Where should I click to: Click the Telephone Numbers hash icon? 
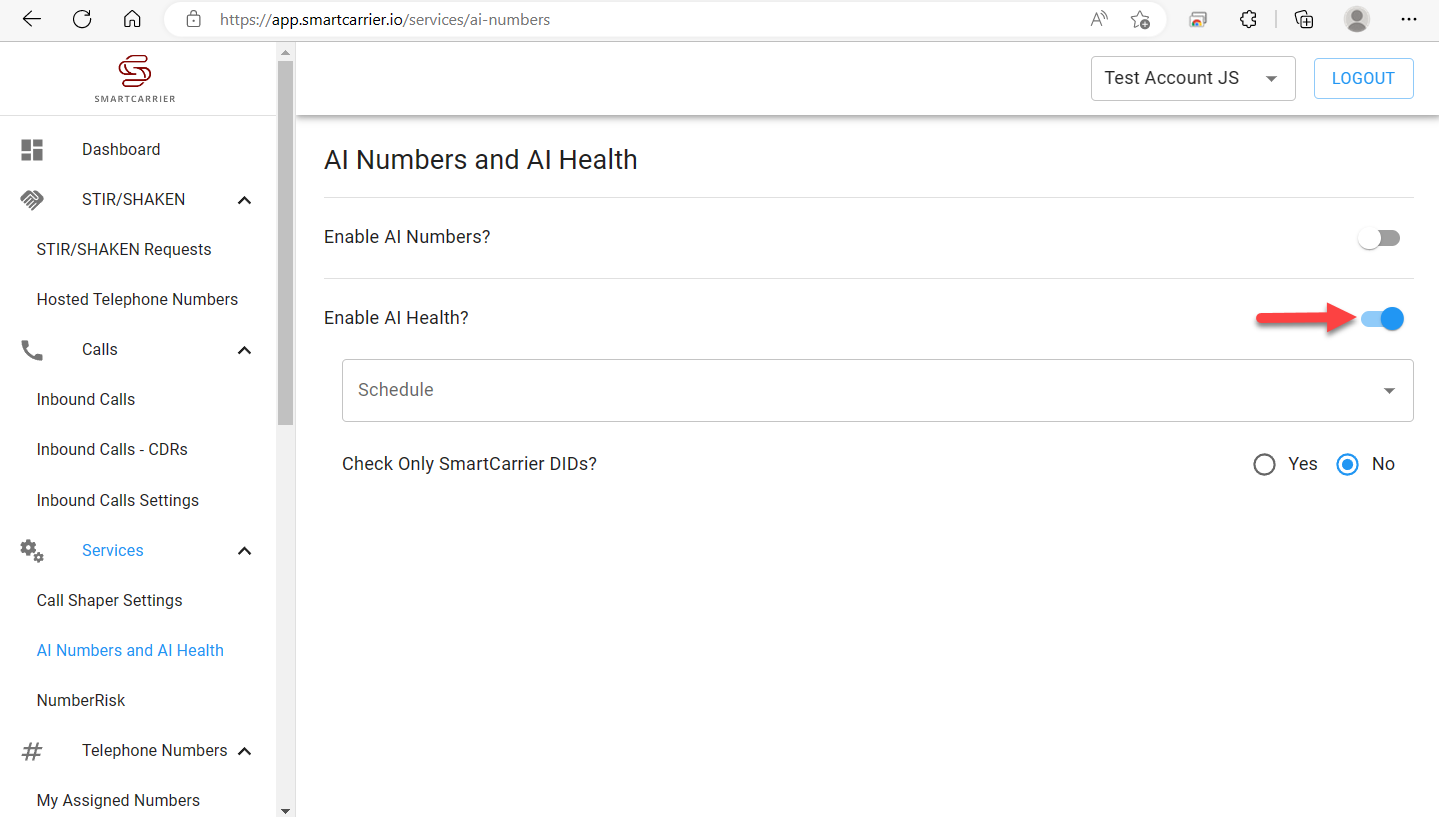click(32, 751)
